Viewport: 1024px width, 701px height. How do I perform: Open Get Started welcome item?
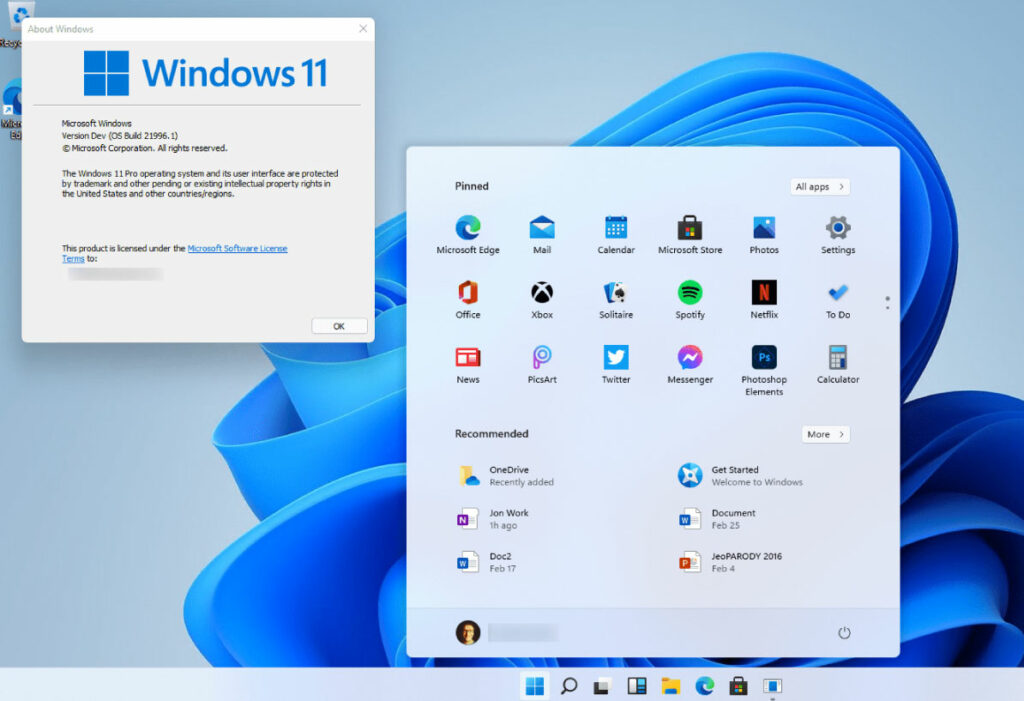tap(740, 476)
